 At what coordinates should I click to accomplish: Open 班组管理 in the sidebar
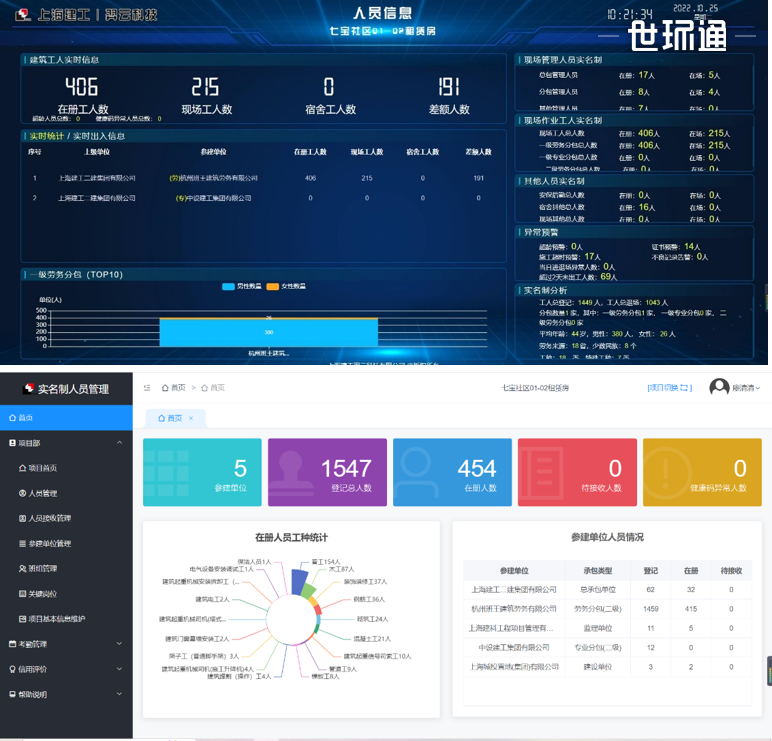(43, 568)
